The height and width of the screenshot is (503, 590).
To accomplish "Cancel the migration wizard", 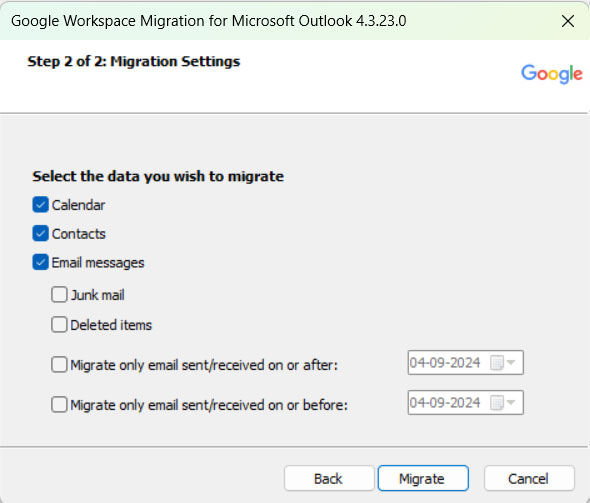I will click(529, 479).
